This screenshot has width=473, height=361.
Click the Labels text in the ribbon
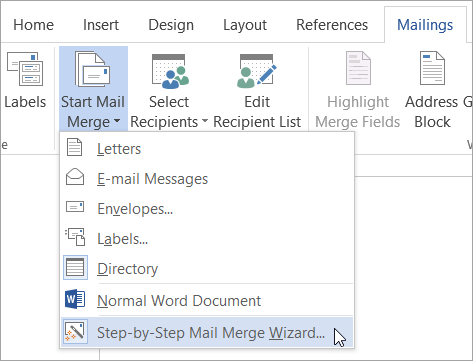(x=25, y=102)
